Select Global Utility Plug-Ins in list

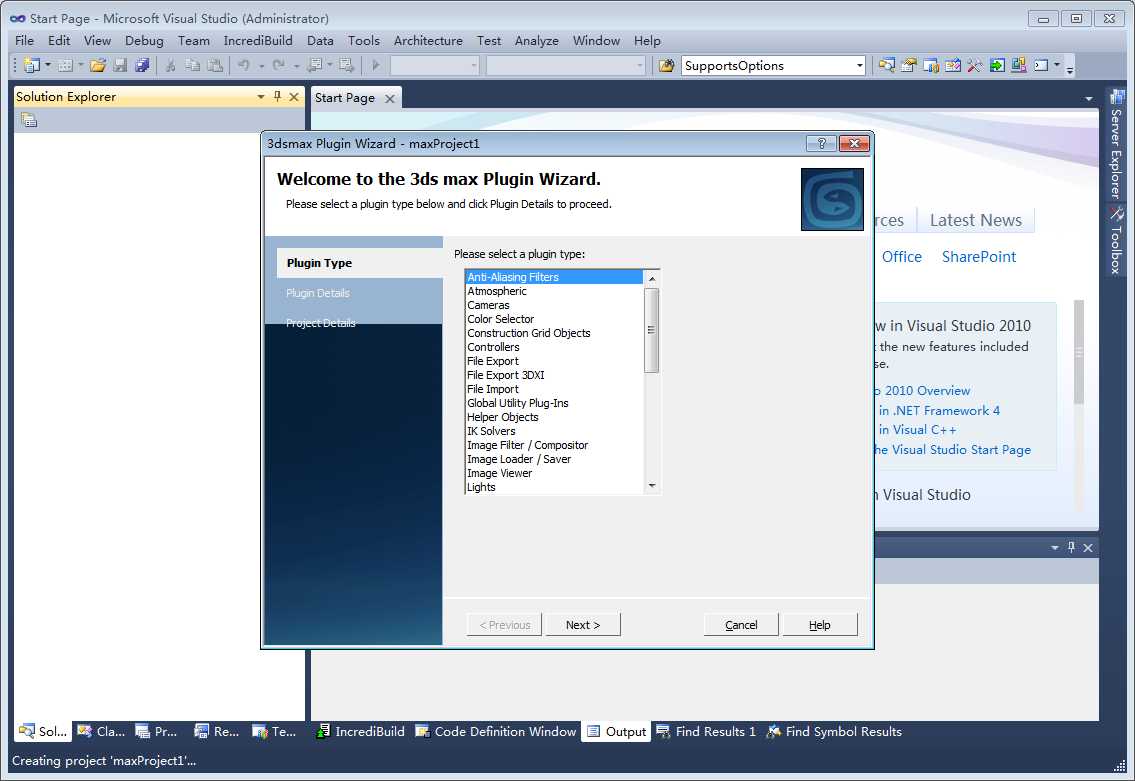tap(554, 403)
